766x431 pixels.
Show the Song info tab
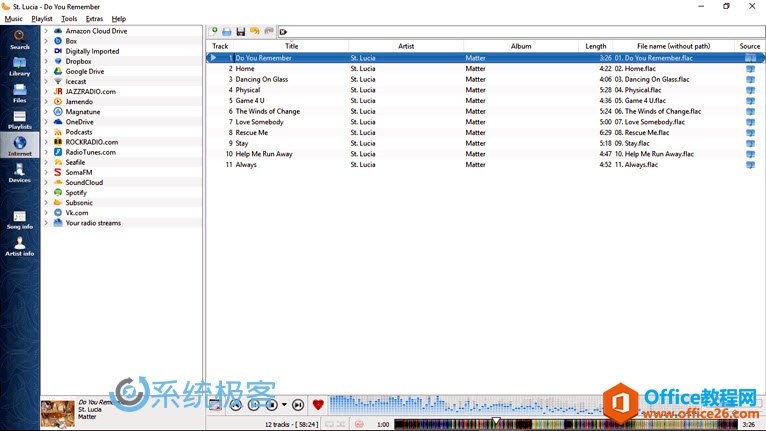tap(20, 220)
